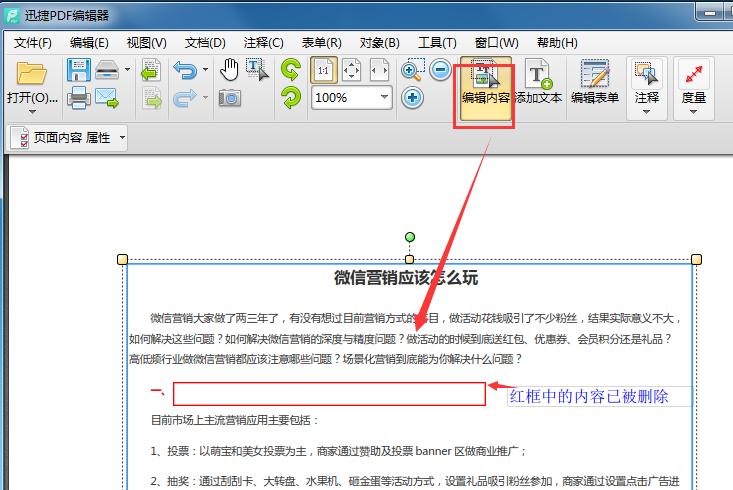Image resolution: width=733 pixels, height=490 pixels.
Task: Expand the Open (打开) dropdown arrow
Action: tap(32, 112)
